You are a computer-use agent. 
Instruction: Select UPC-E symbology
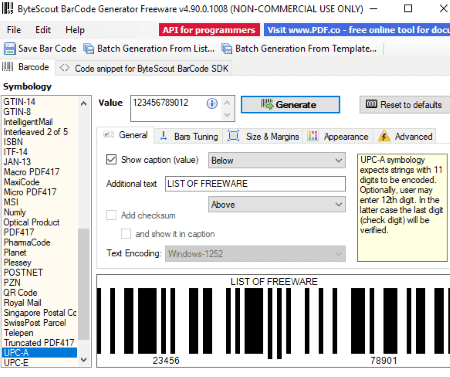39,362
